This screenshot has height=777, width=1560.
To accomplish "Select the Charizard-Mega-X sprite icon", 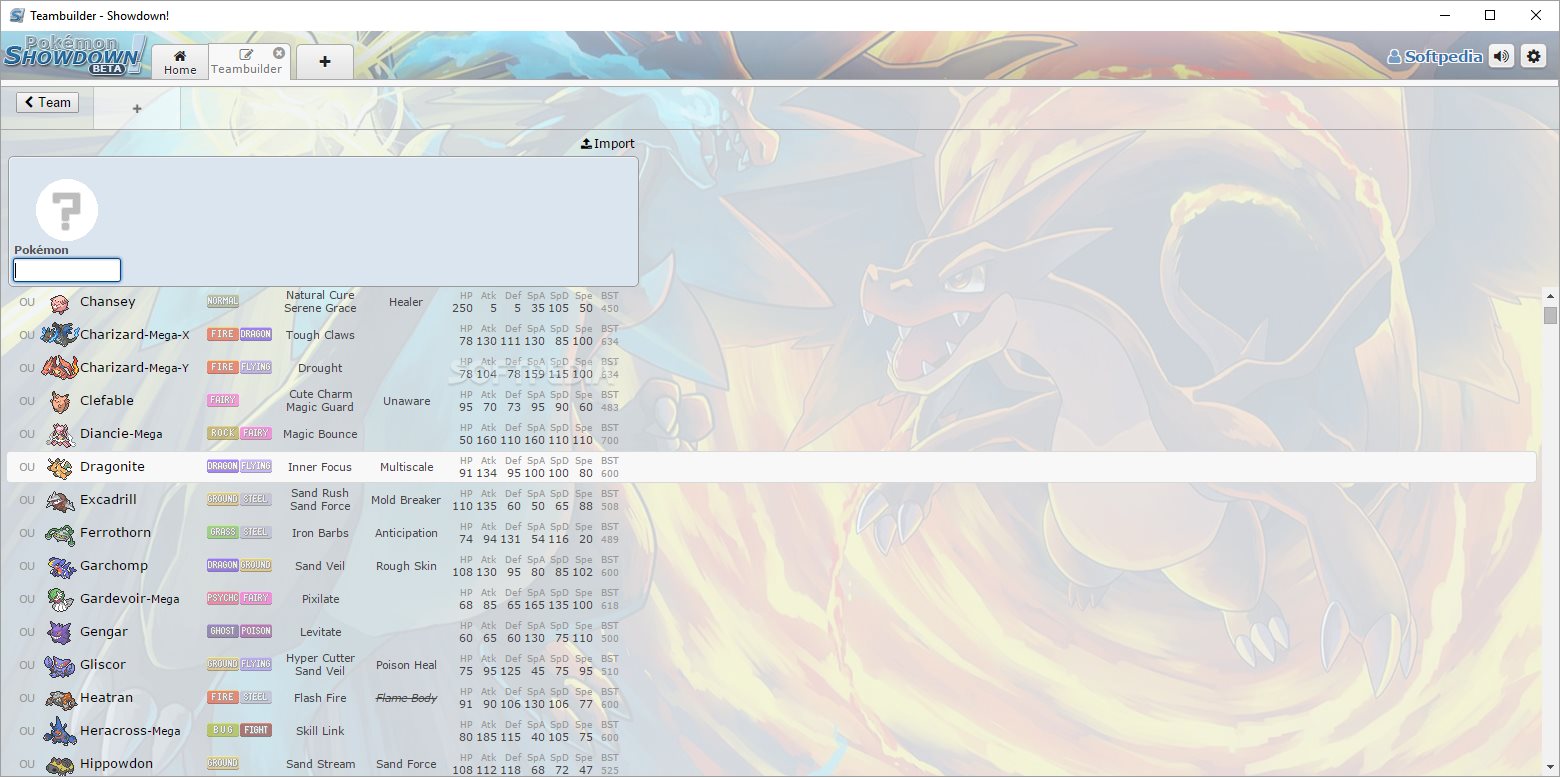I will point(60,335).
